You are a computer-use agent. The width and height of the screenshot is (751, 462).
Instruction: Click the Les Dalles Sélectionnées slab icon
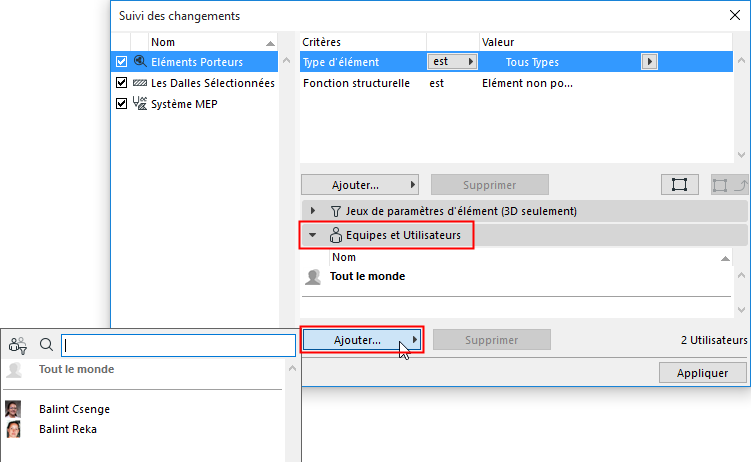click(140, 83)
